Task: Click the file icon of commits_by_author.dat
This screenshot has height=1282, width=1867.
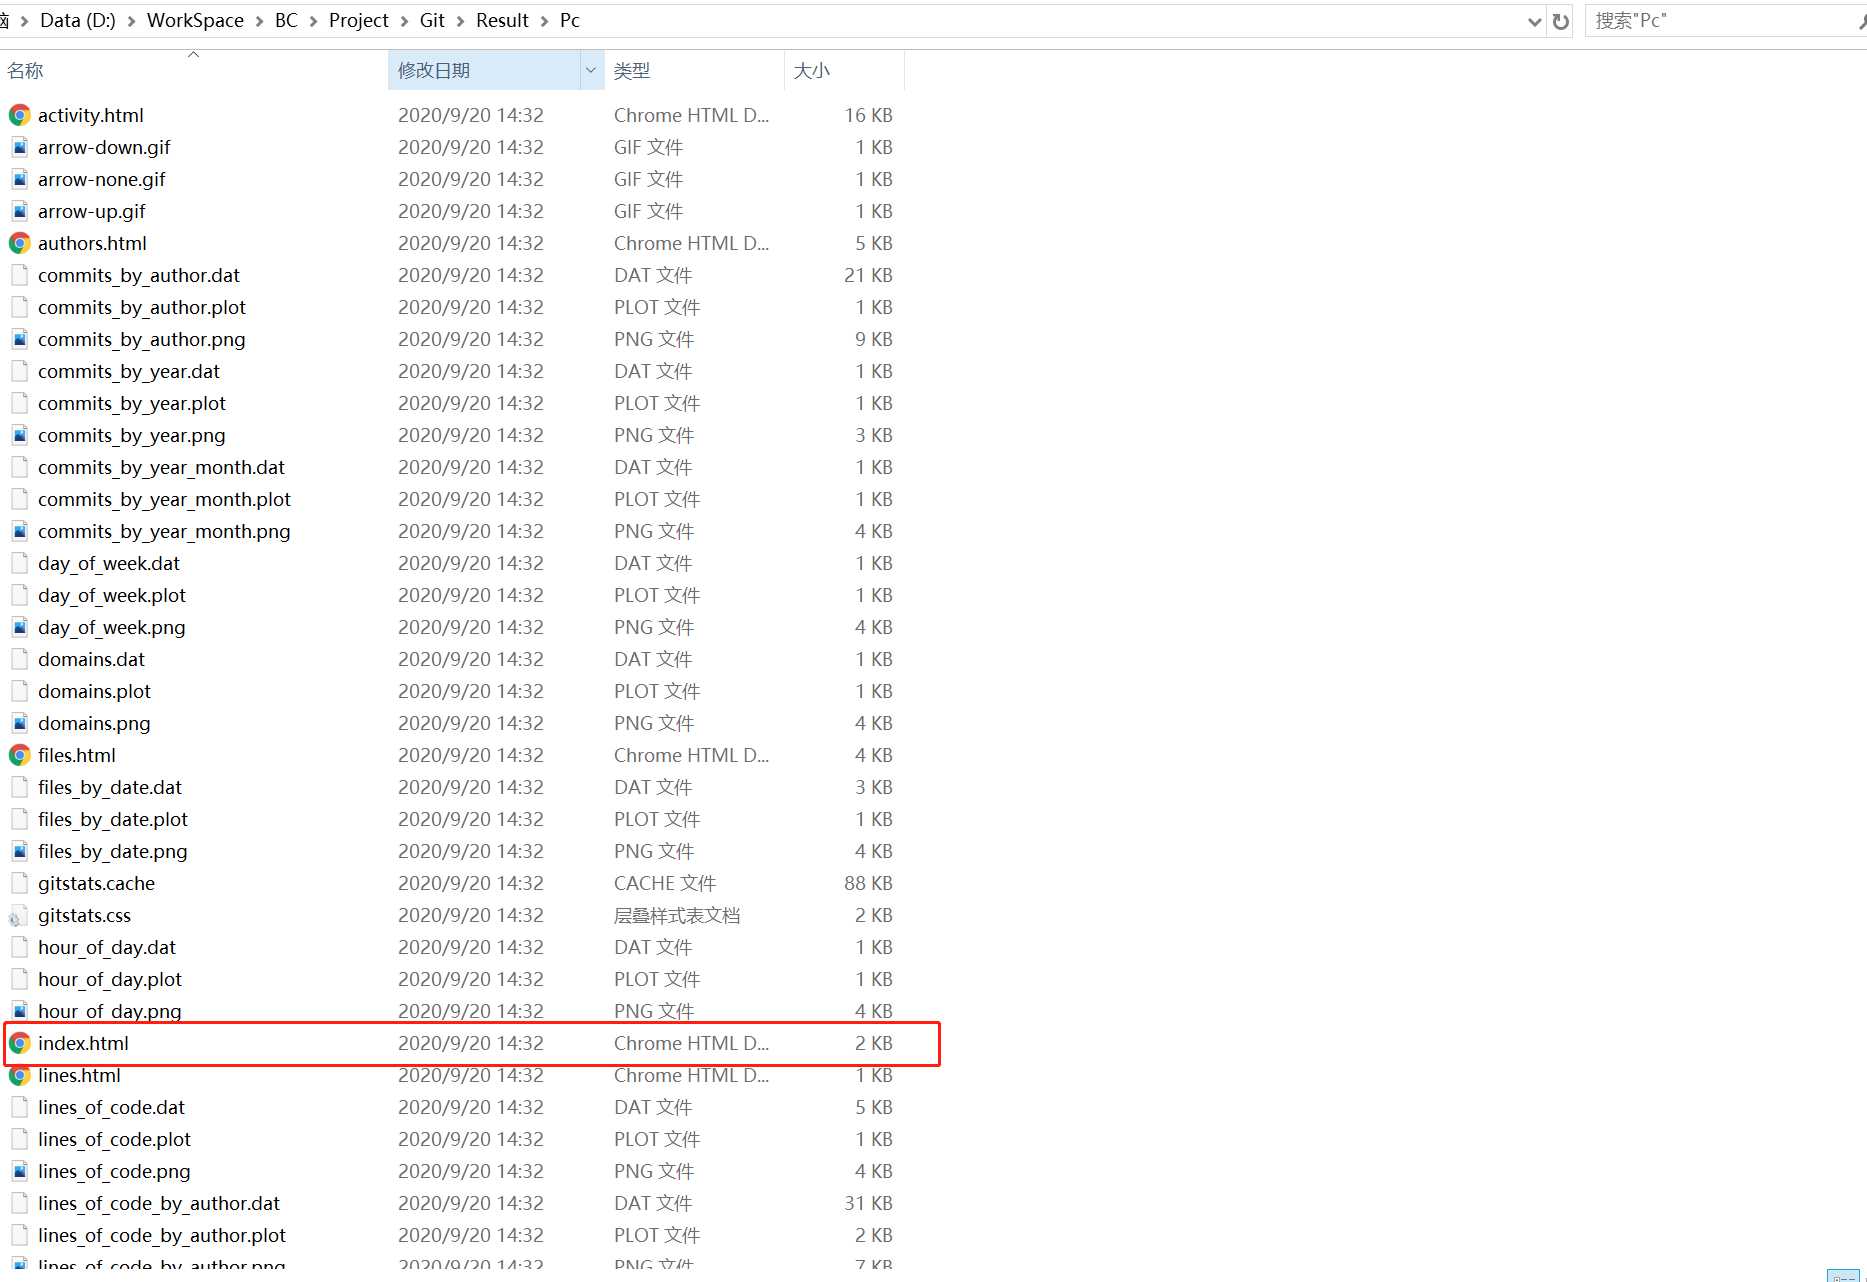Action: click(19, 275)
